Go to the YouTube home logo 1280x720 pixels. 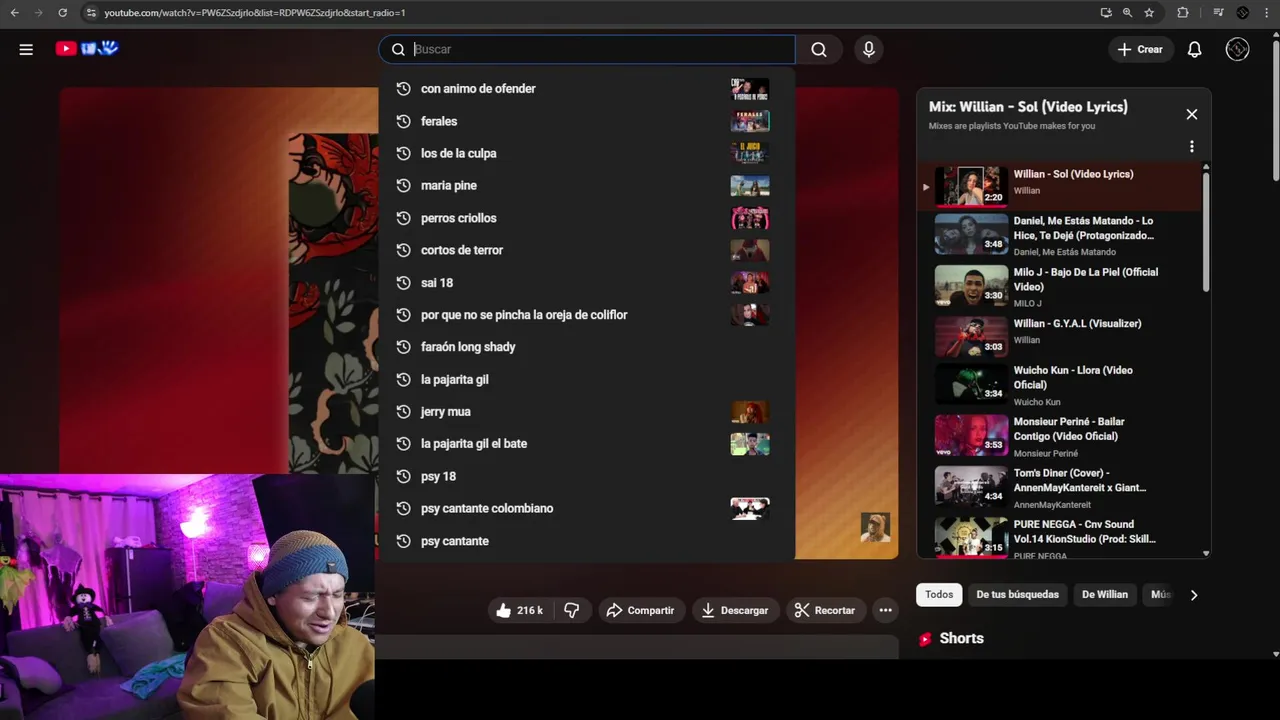87,48
